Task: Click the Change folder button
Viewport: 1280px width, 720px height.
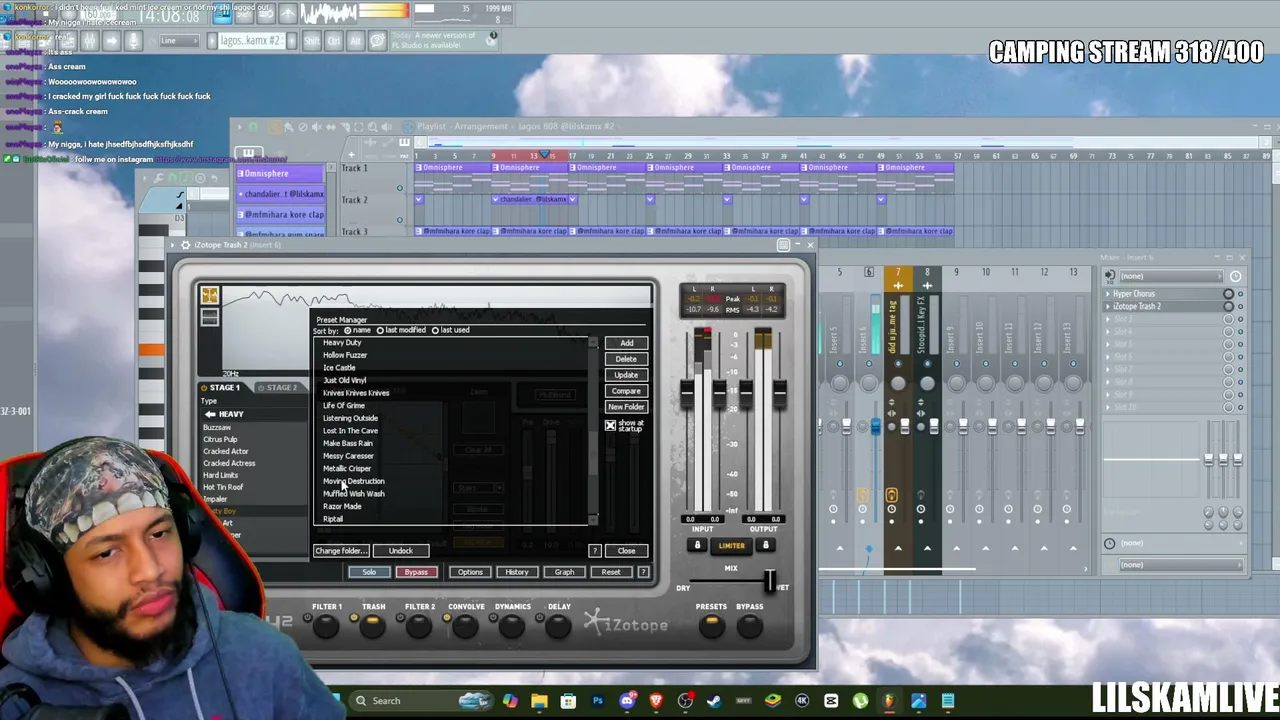Action: pyautogui.click(x=341, y=551)
